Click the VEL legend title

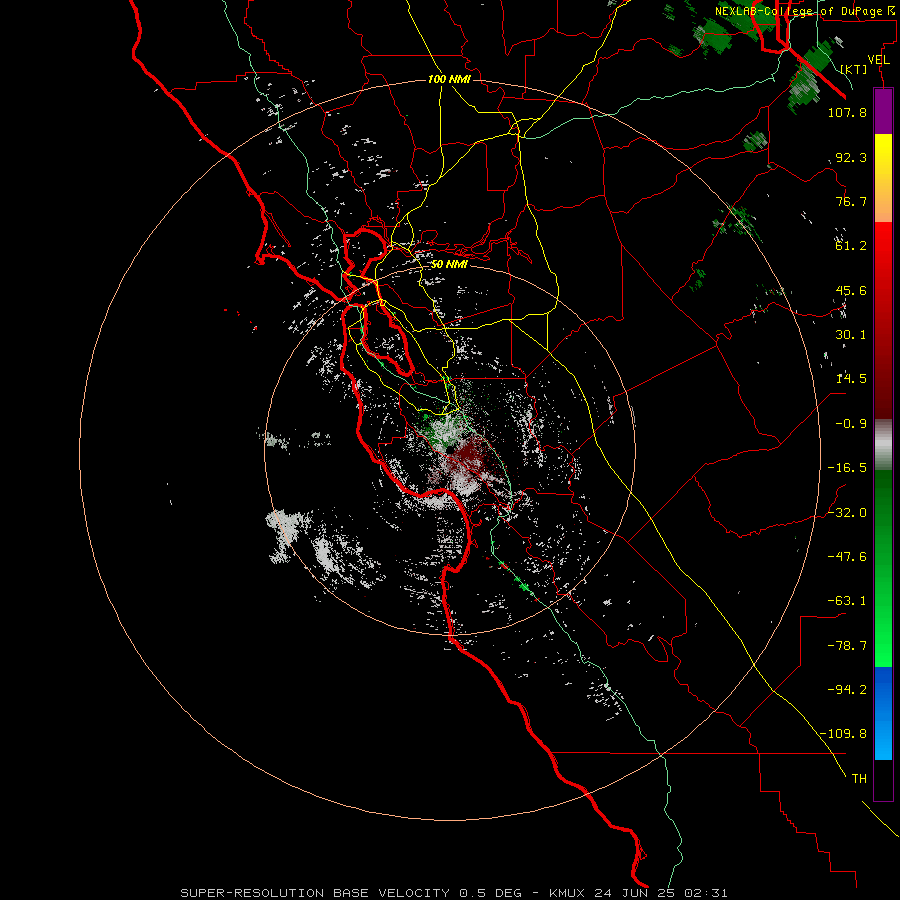tap(879, 60)
